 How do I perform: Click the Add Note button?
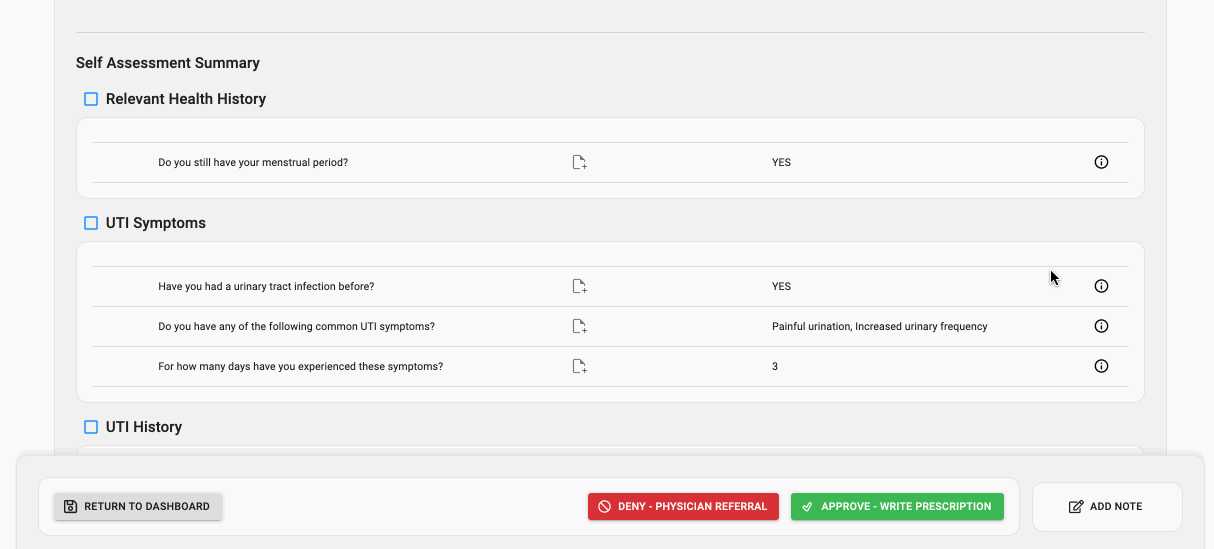(1106, 506)
